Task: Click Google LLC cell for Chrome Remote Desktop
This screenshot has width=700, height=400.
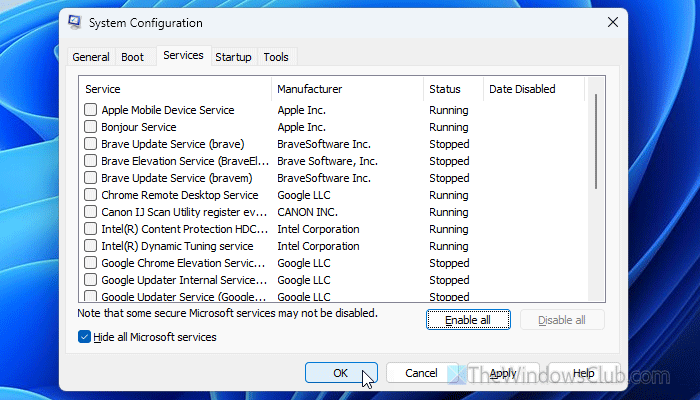Action: [x=304, y=195]
